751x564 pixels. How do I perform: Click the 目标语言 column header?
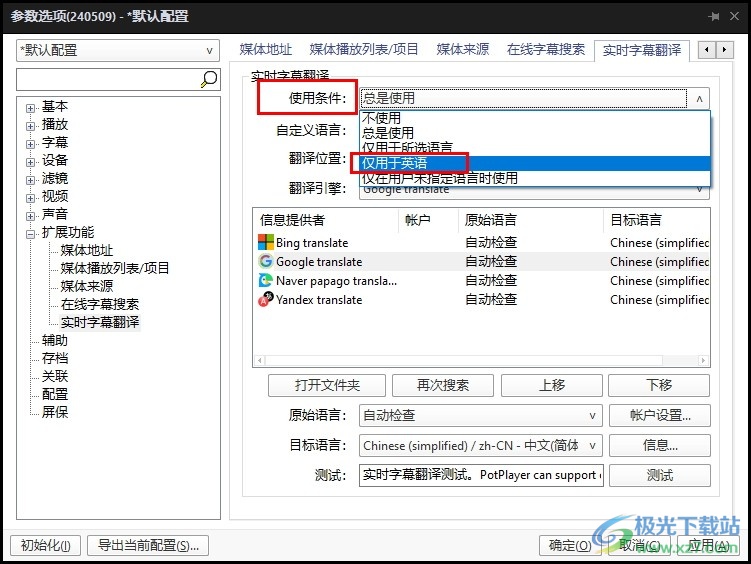coord(657,220)
